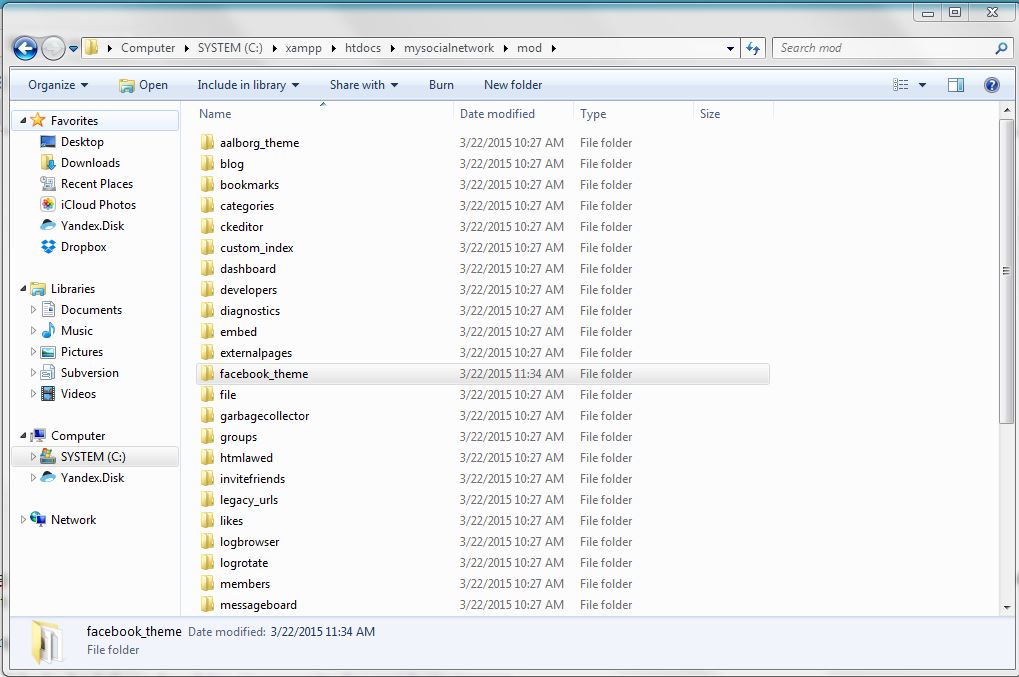Open Dropbox in Favorites

pyautogui.click(x=82, y=247)
